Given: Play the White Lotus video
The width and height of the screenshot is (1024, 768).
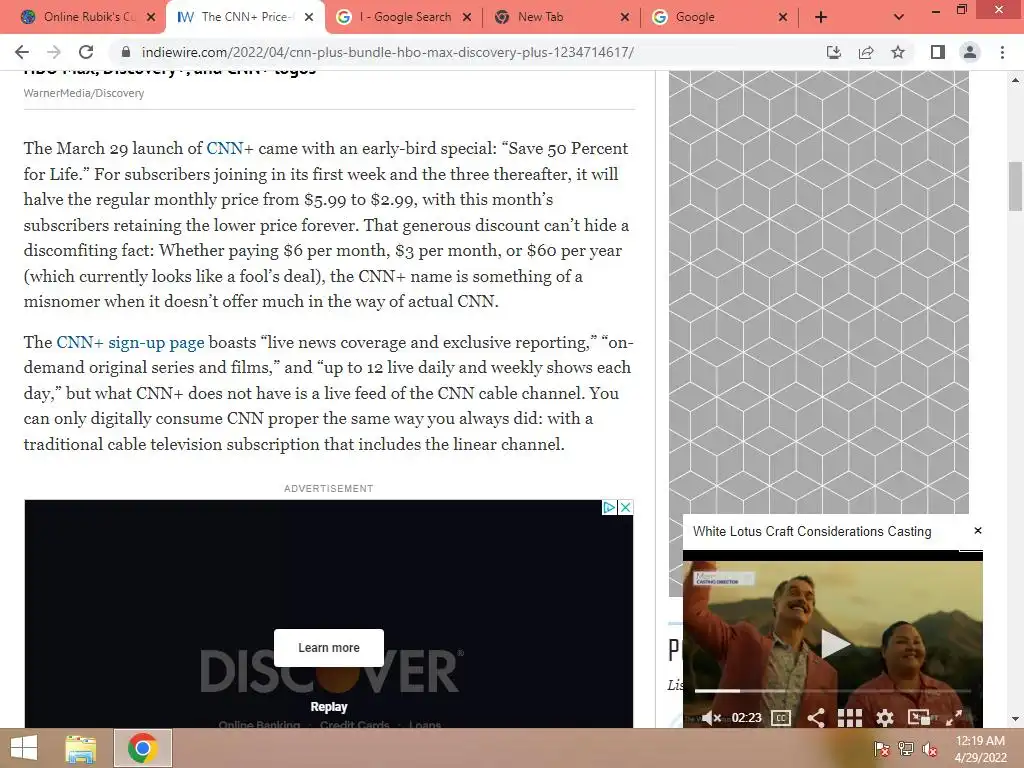Looking at the screenshot, I should [x=834, y=643].
